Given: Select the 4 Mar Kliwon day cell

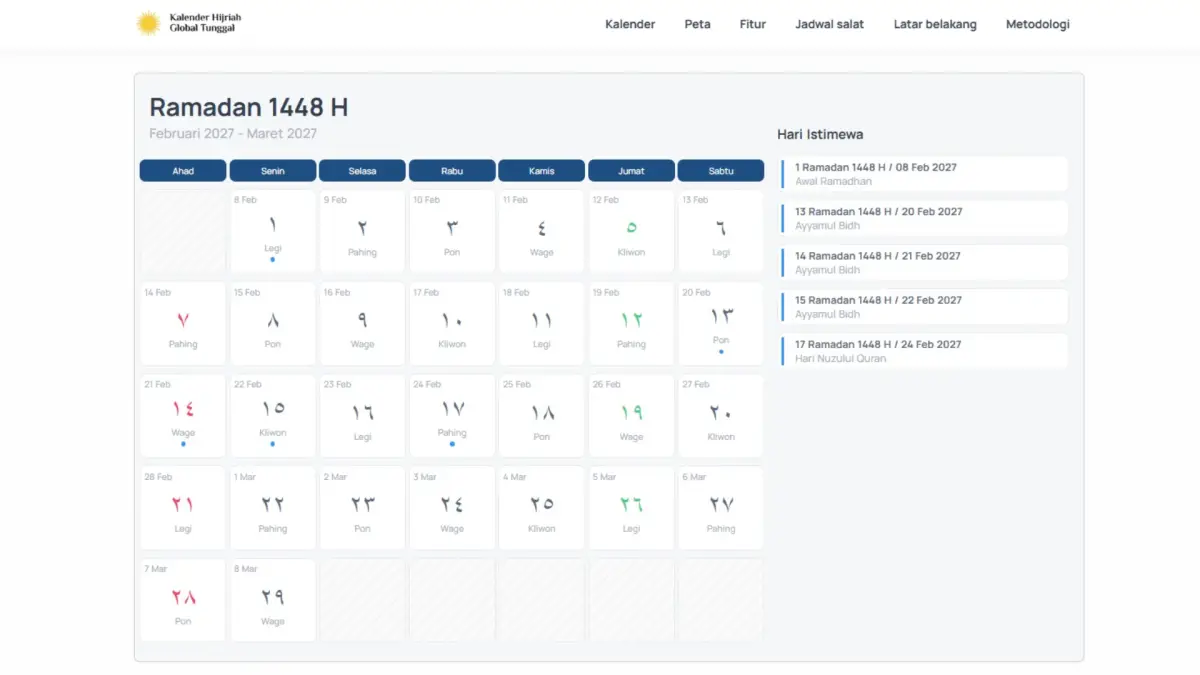Looking at the screenshot, I should coord(542,508).
